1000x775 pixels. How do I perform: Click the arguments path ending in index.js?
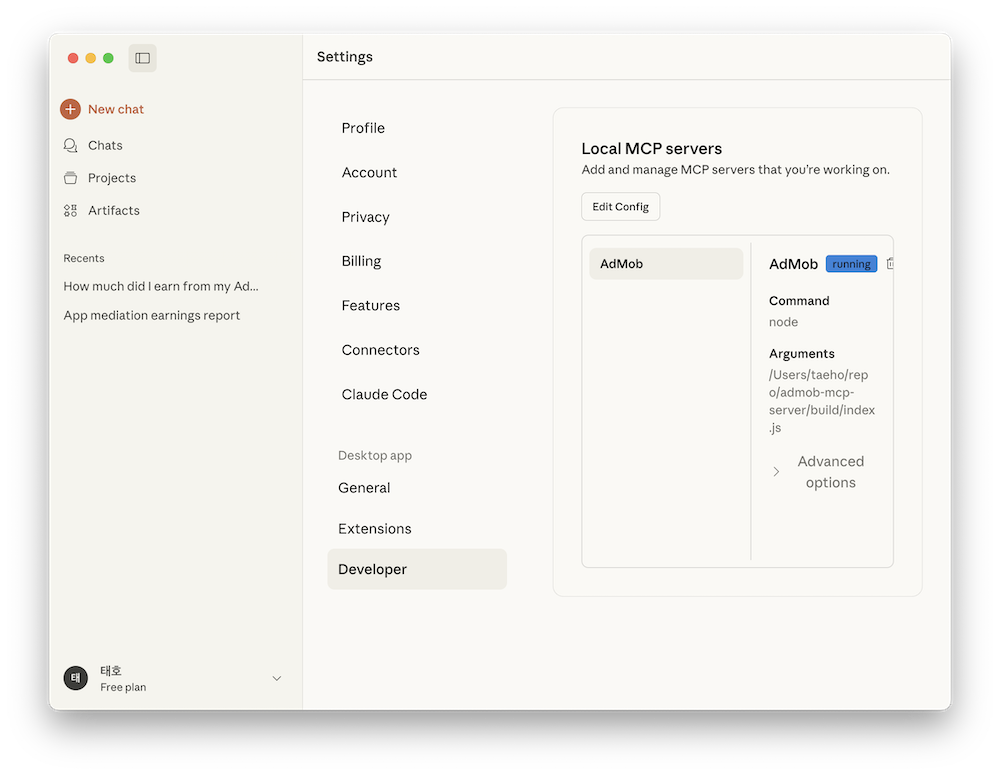point(821,401)
